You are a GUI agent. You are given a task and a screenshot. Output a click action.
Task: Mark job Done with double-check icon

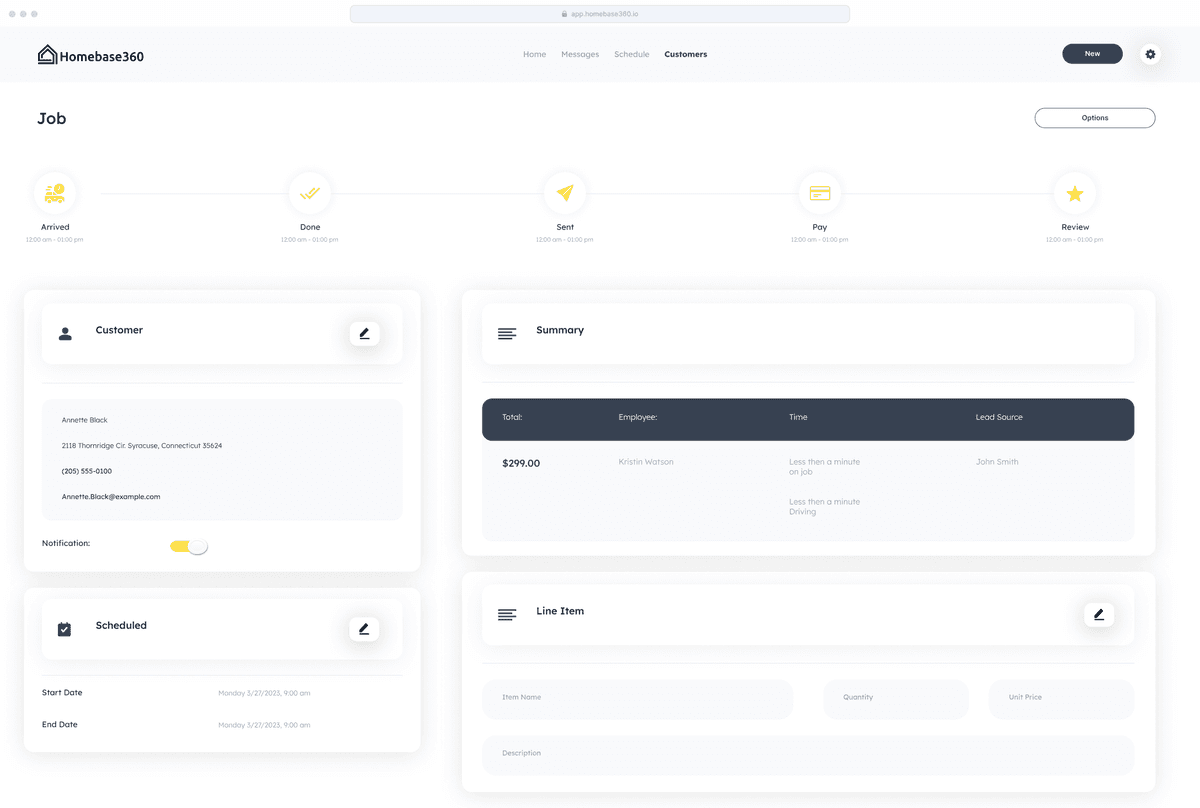click(310, 193)
